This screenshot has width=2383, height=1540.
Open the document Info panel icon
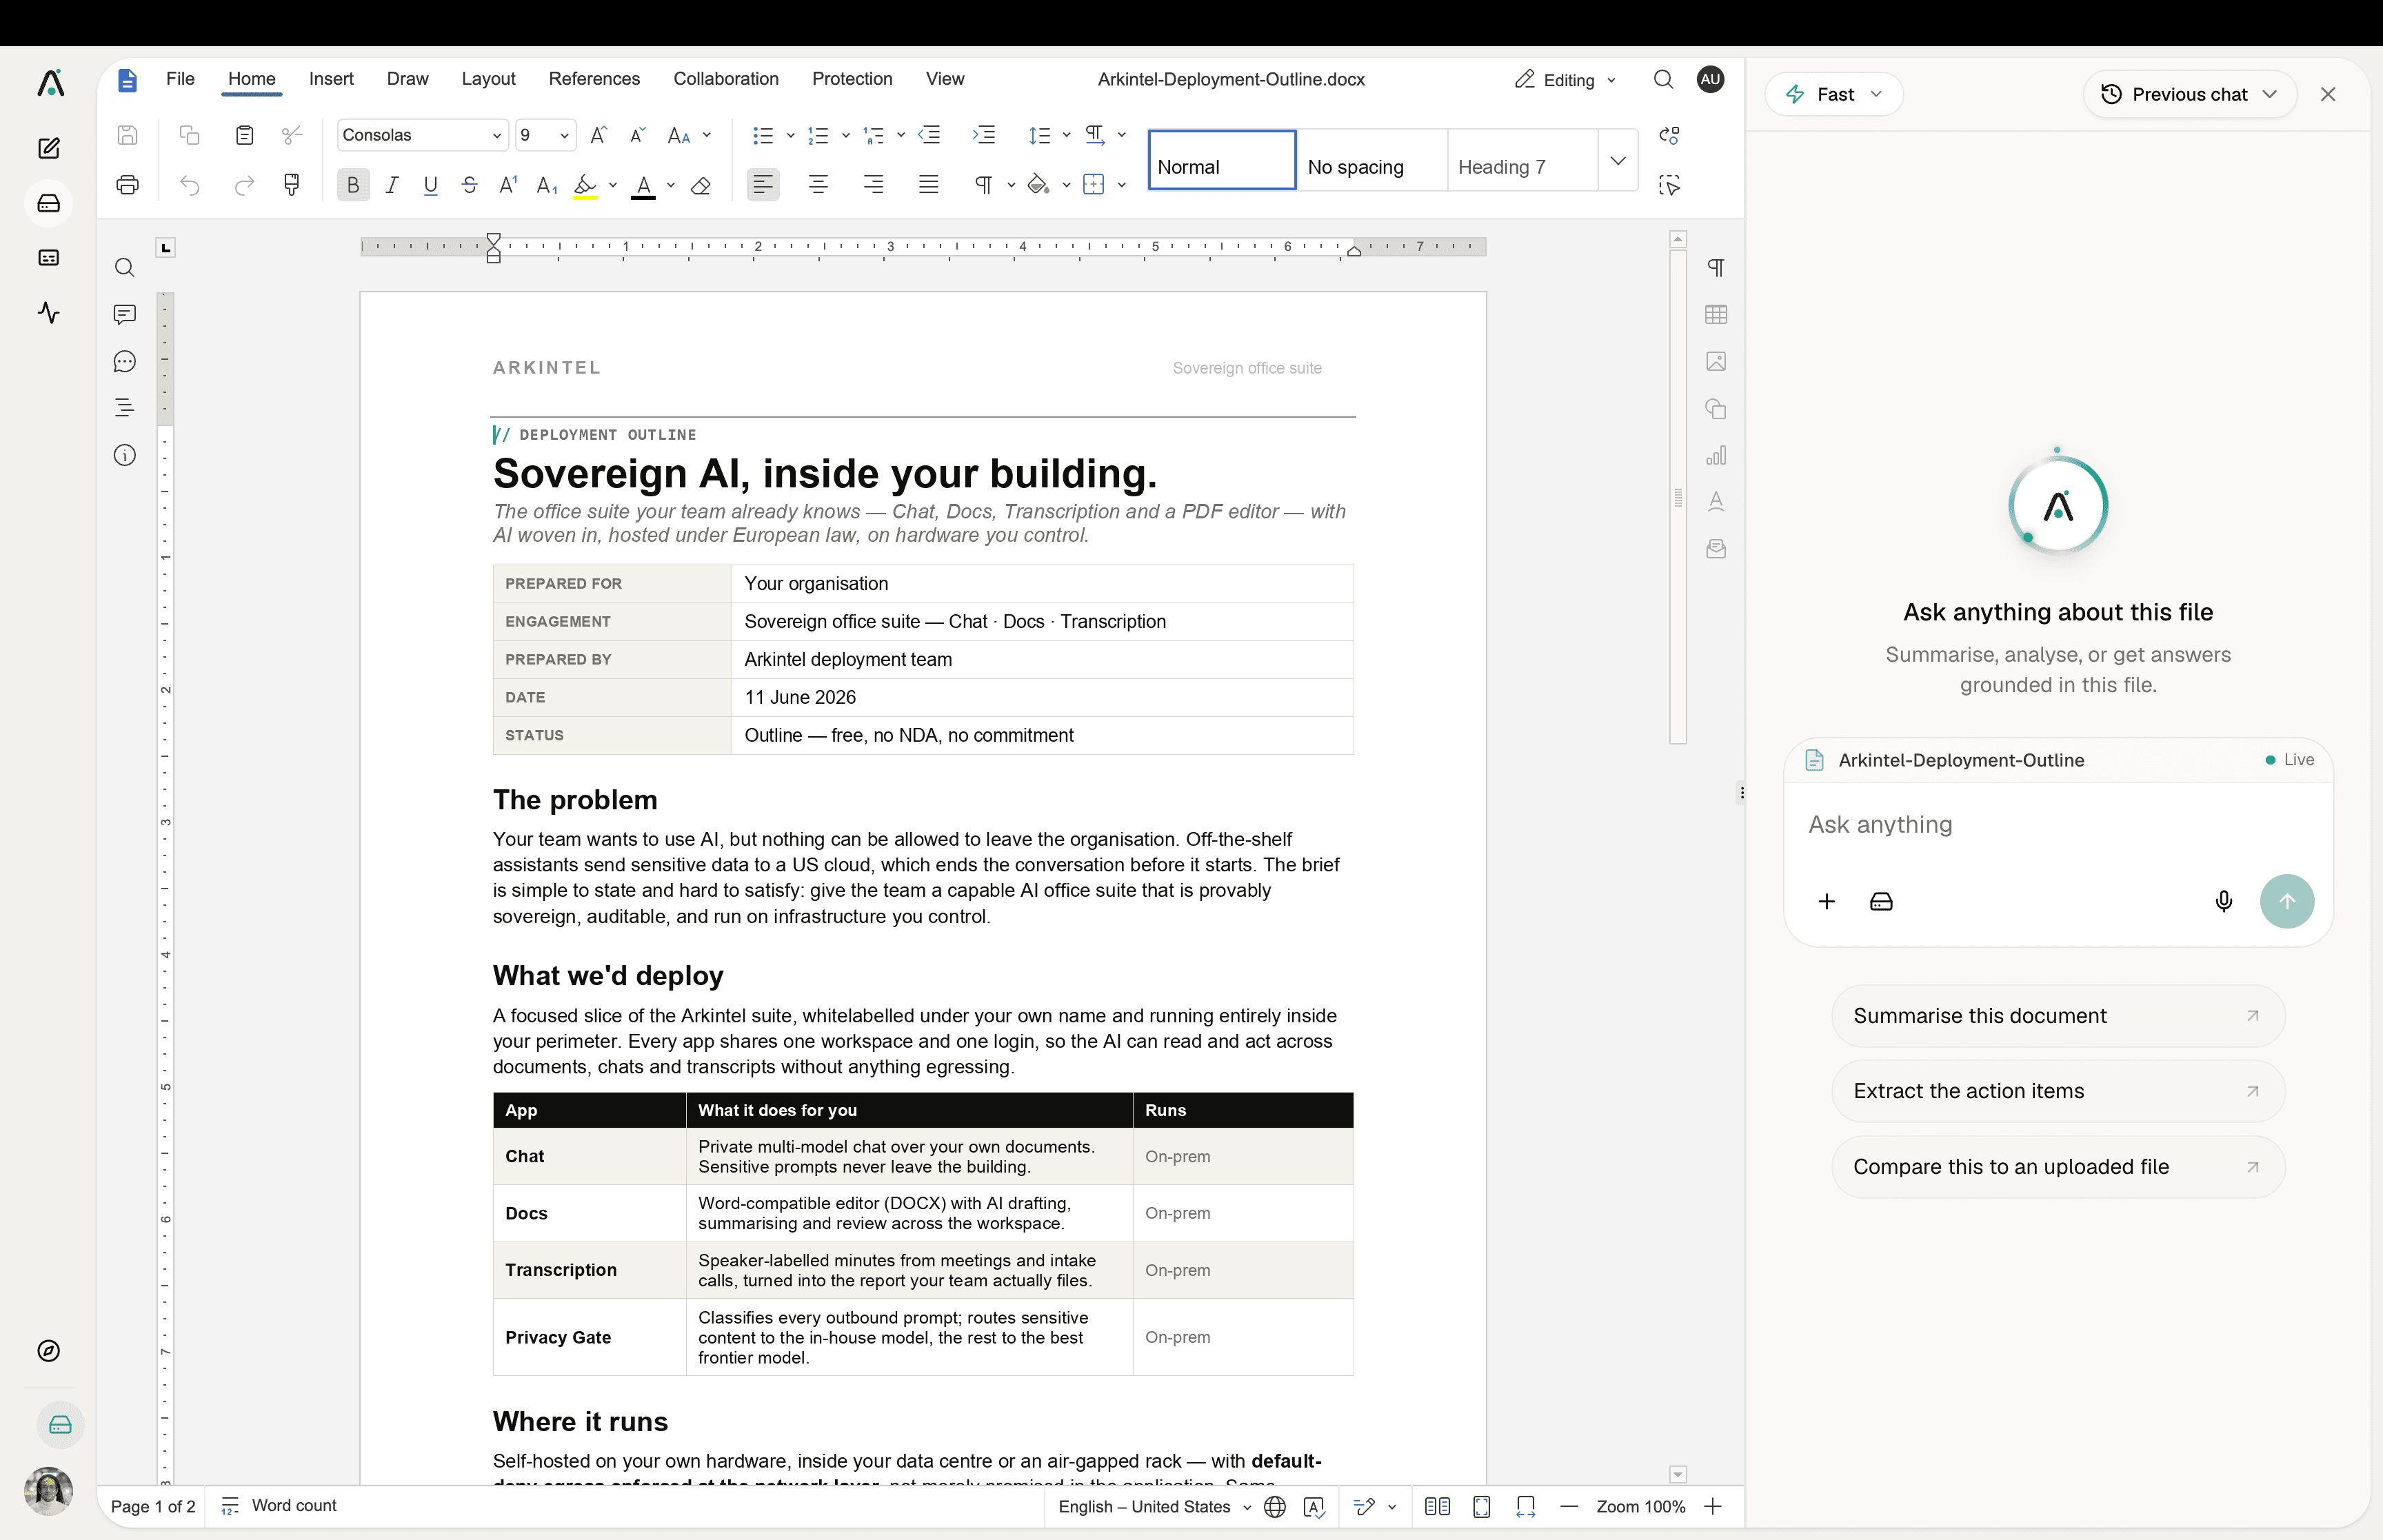(x=124, y=456)
